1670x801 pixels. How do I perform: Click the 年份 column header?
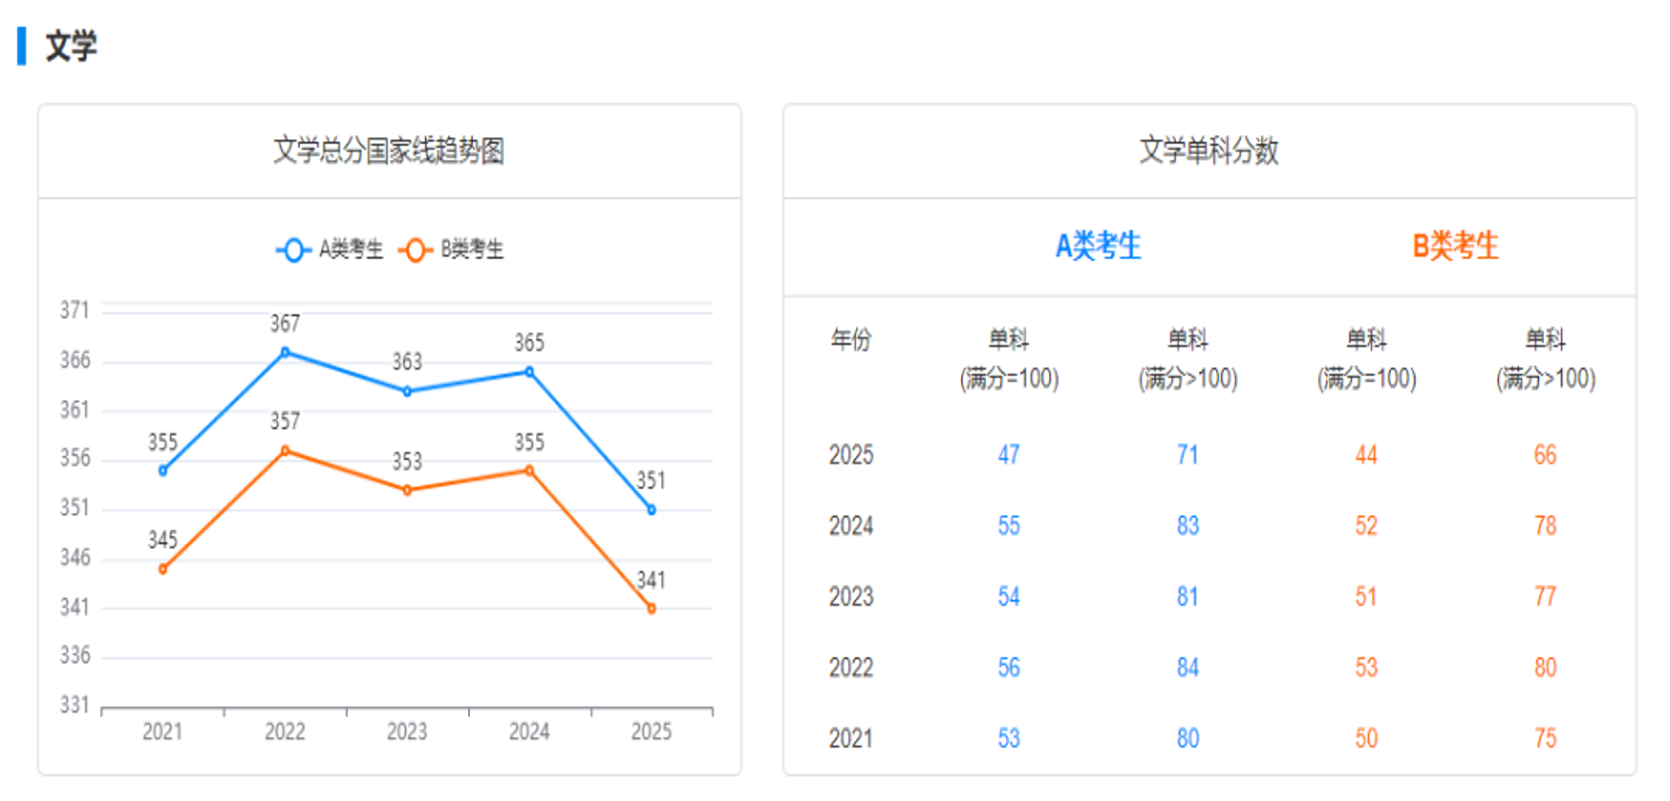(x=851, y=340)
